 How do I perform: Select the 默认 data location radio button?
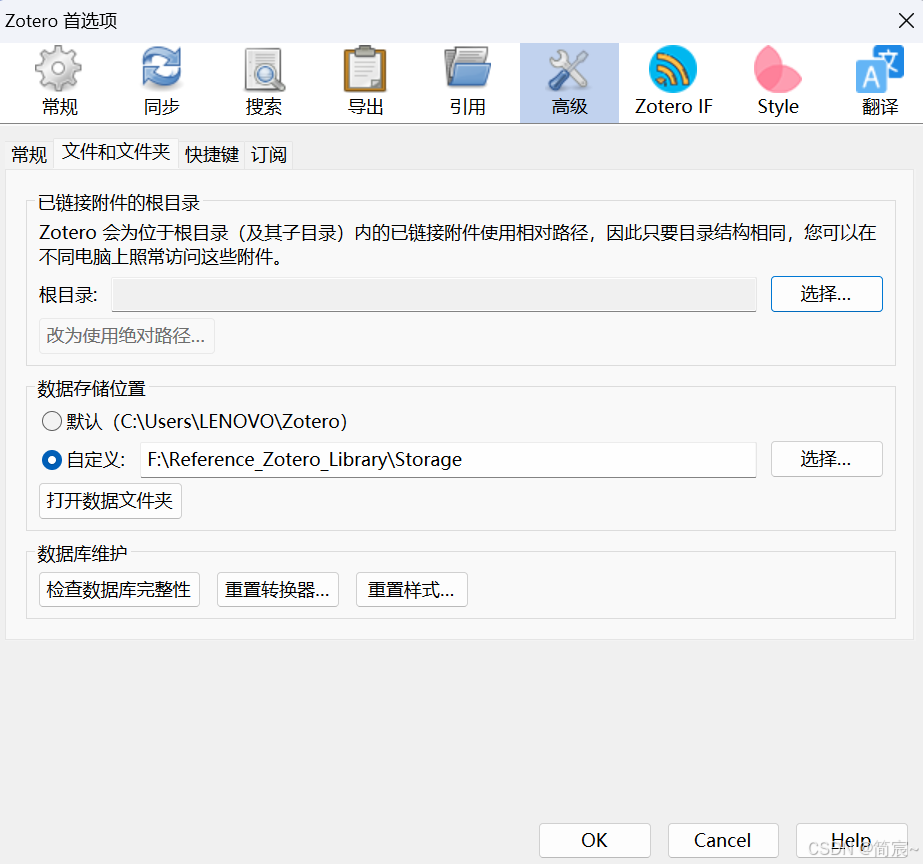coord(52,421)
